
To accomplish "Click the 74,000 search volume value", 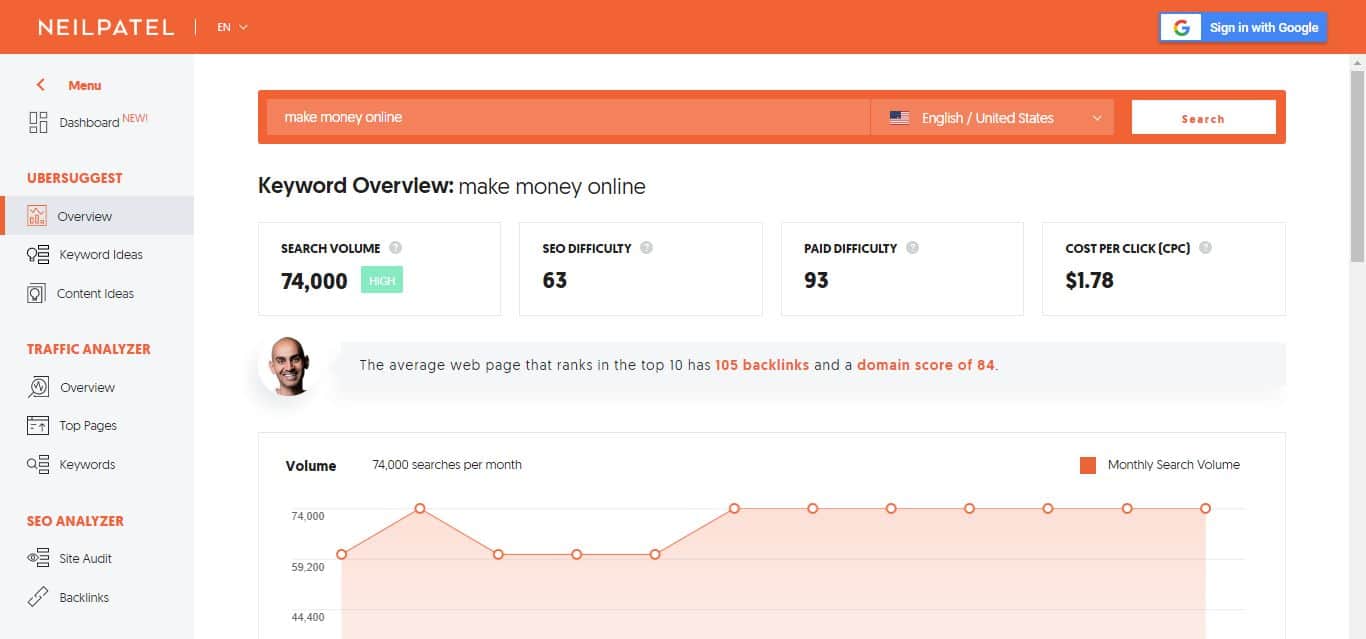I will (x=314, y=281).
